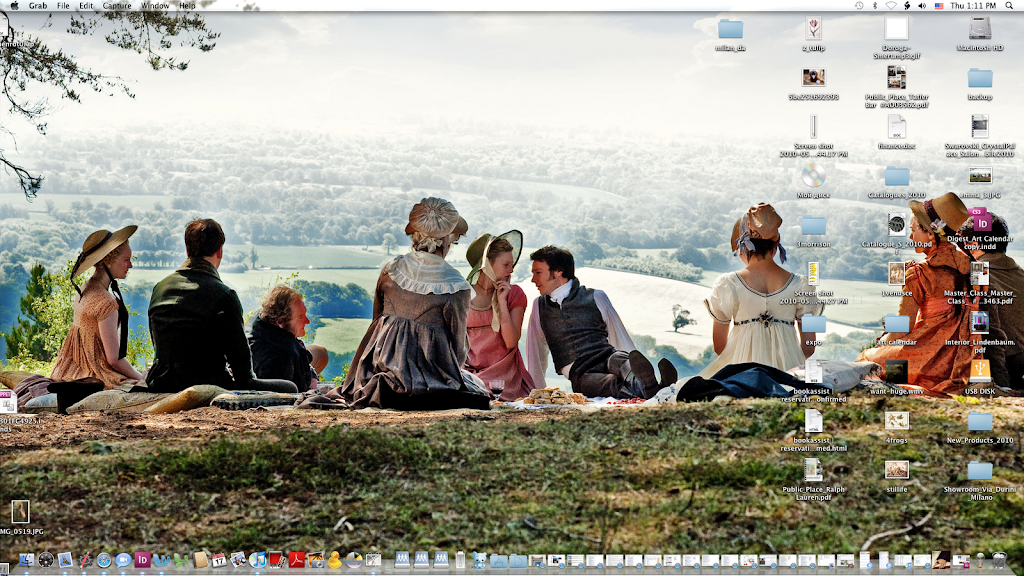Open Adobe Acrobat from the dock
Viewport: 1024px width, 576px height.
(x=296, y=560)
